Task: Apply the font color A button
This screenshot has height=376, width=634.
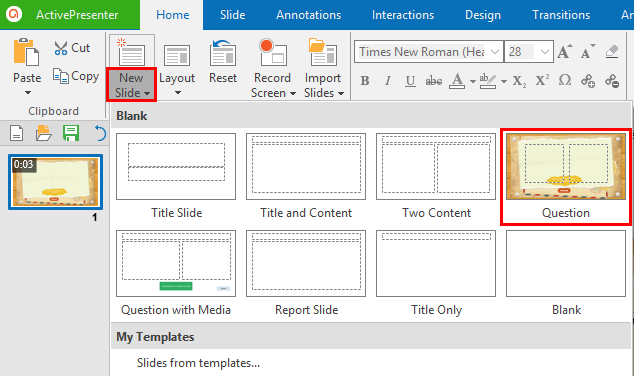Action: coord(457,81)
